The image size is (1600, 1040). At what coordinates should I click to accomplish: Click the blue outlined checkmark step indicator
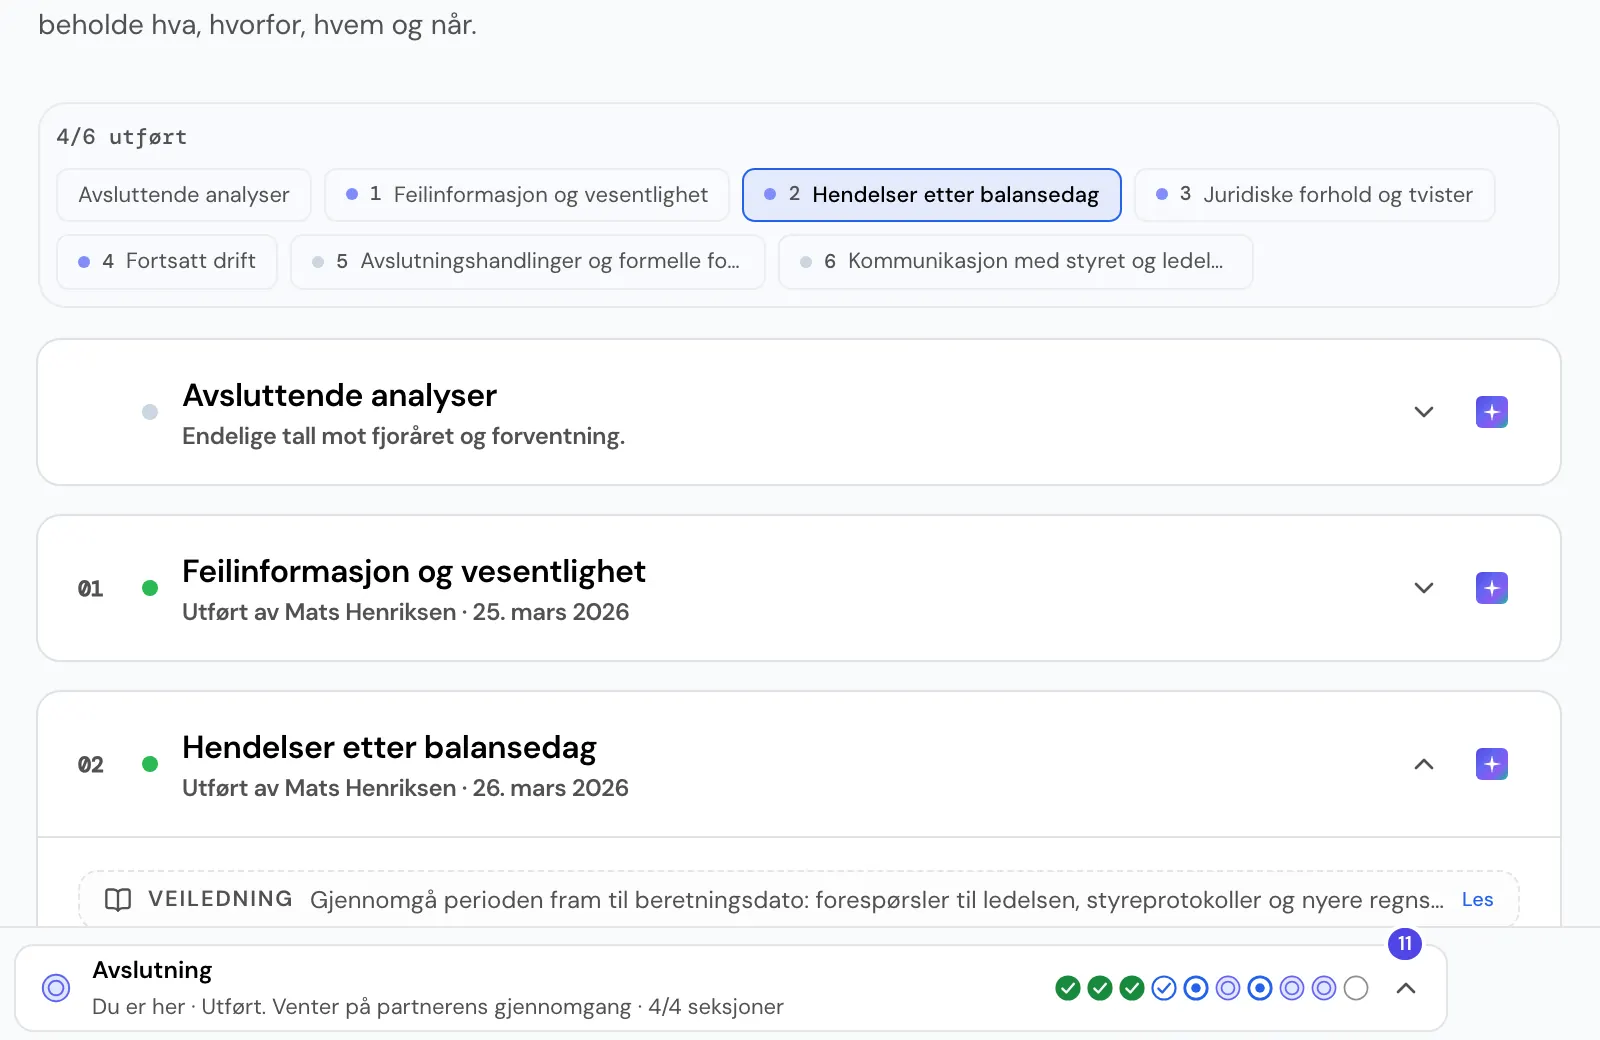point(1164,988)
